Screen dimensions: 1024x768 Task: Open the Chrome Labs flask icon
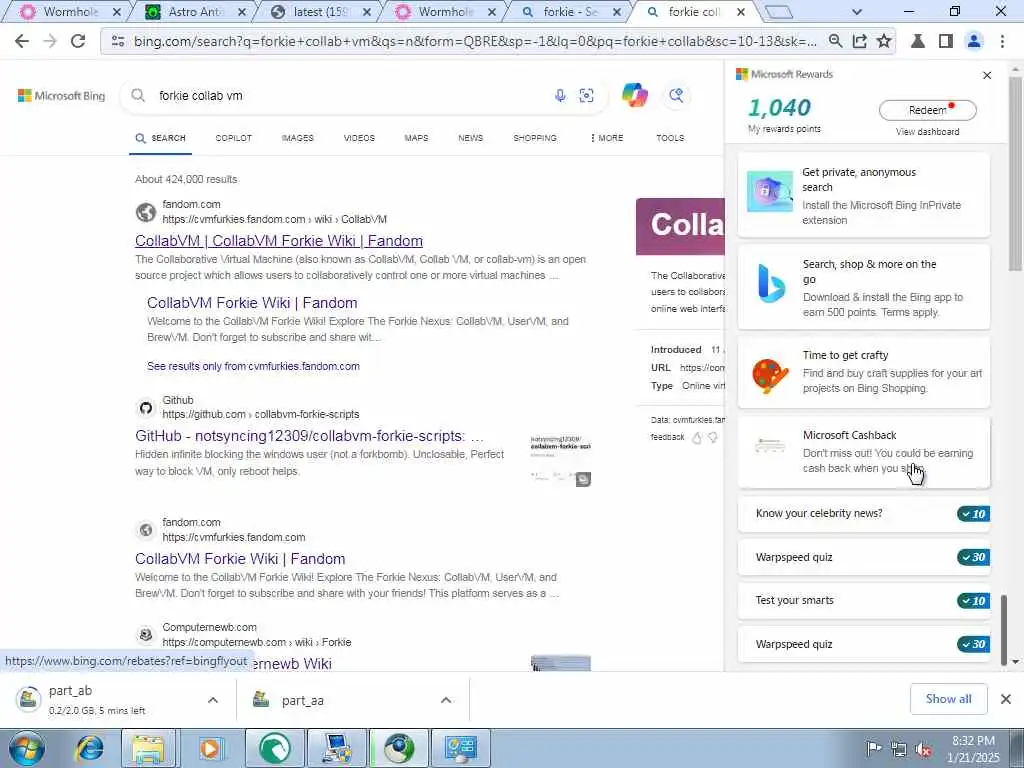click(x=918, y=41)
